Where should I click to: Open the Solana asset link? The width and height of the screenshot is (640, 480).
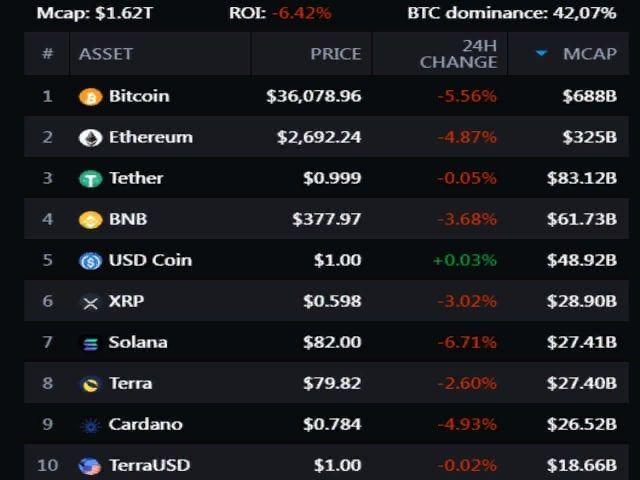click(x=138, y=343)
